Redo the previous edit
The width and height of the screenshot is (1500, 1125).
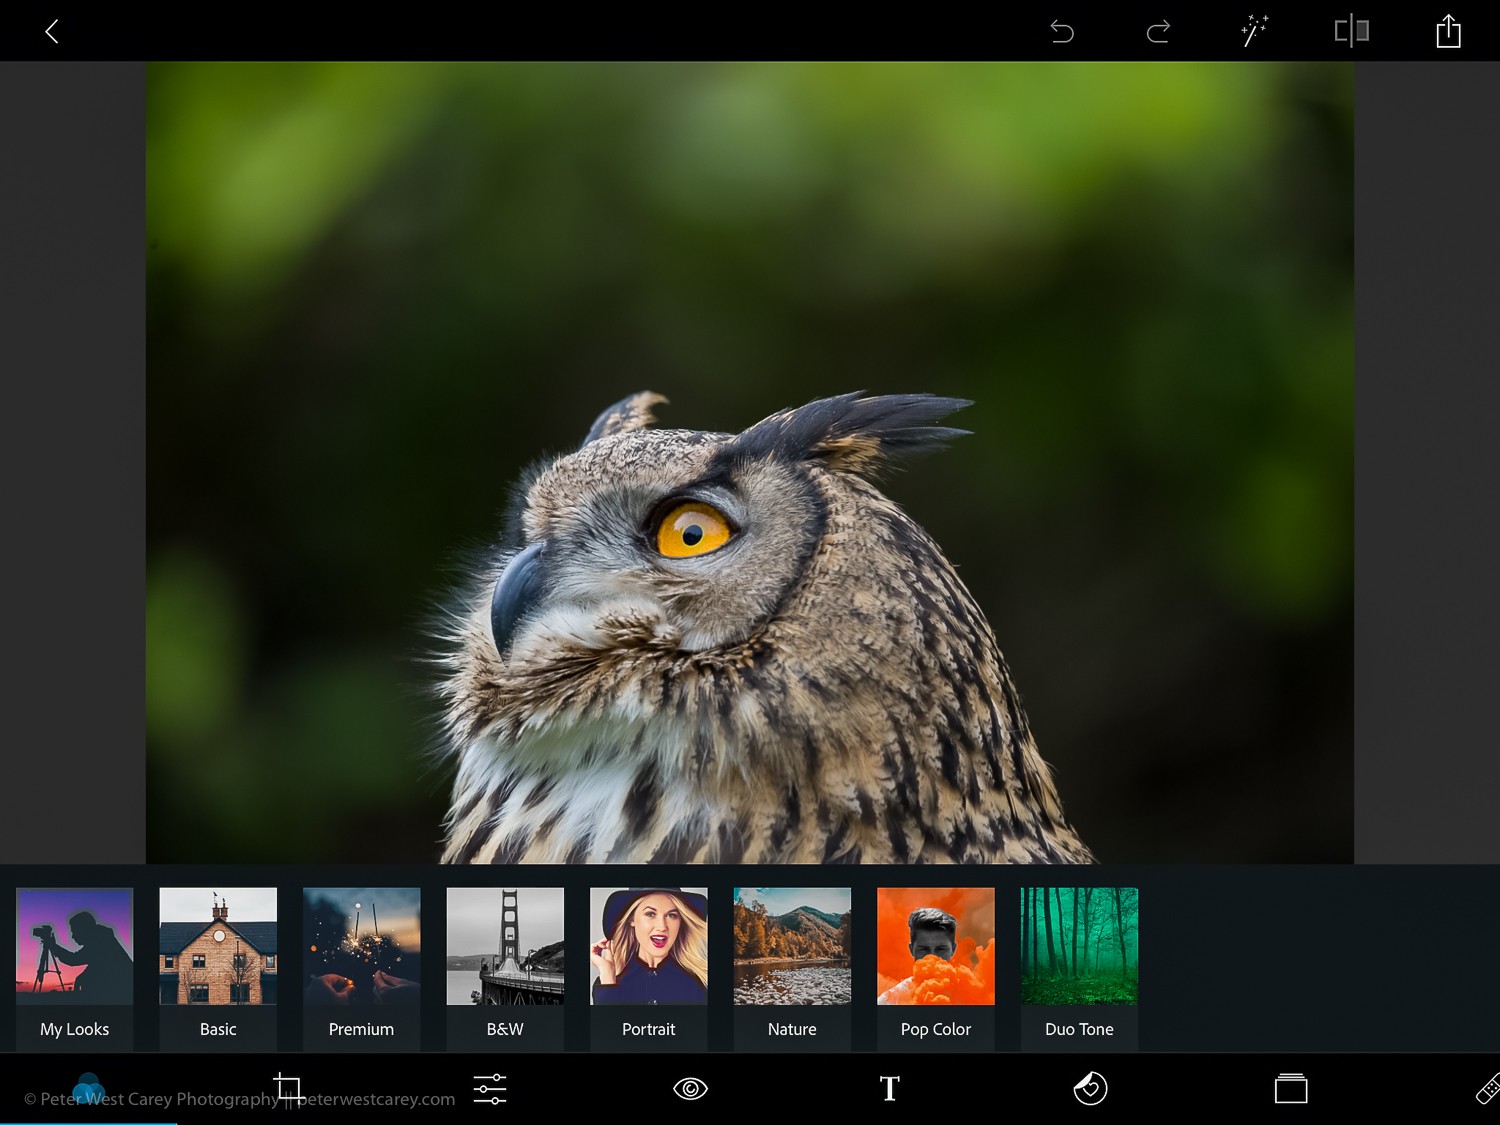[x=1158, y=32]
